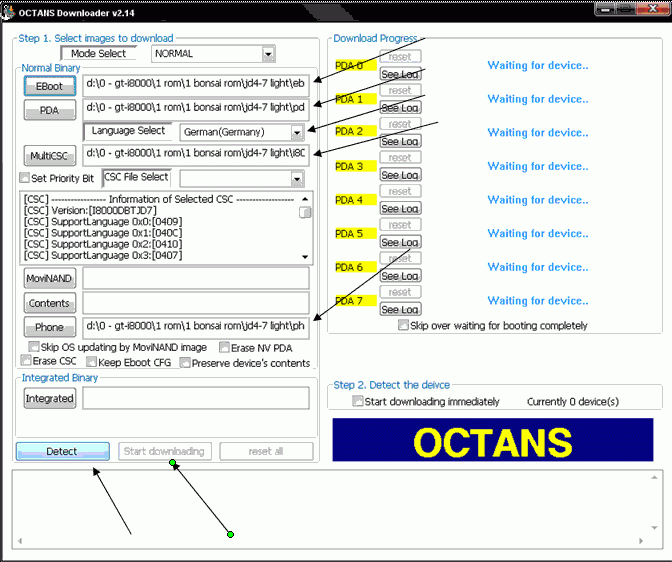Click See Log for PDA 0
This screenshot has width=672, height=562.
pyautogui.click(x=400, y=74)
